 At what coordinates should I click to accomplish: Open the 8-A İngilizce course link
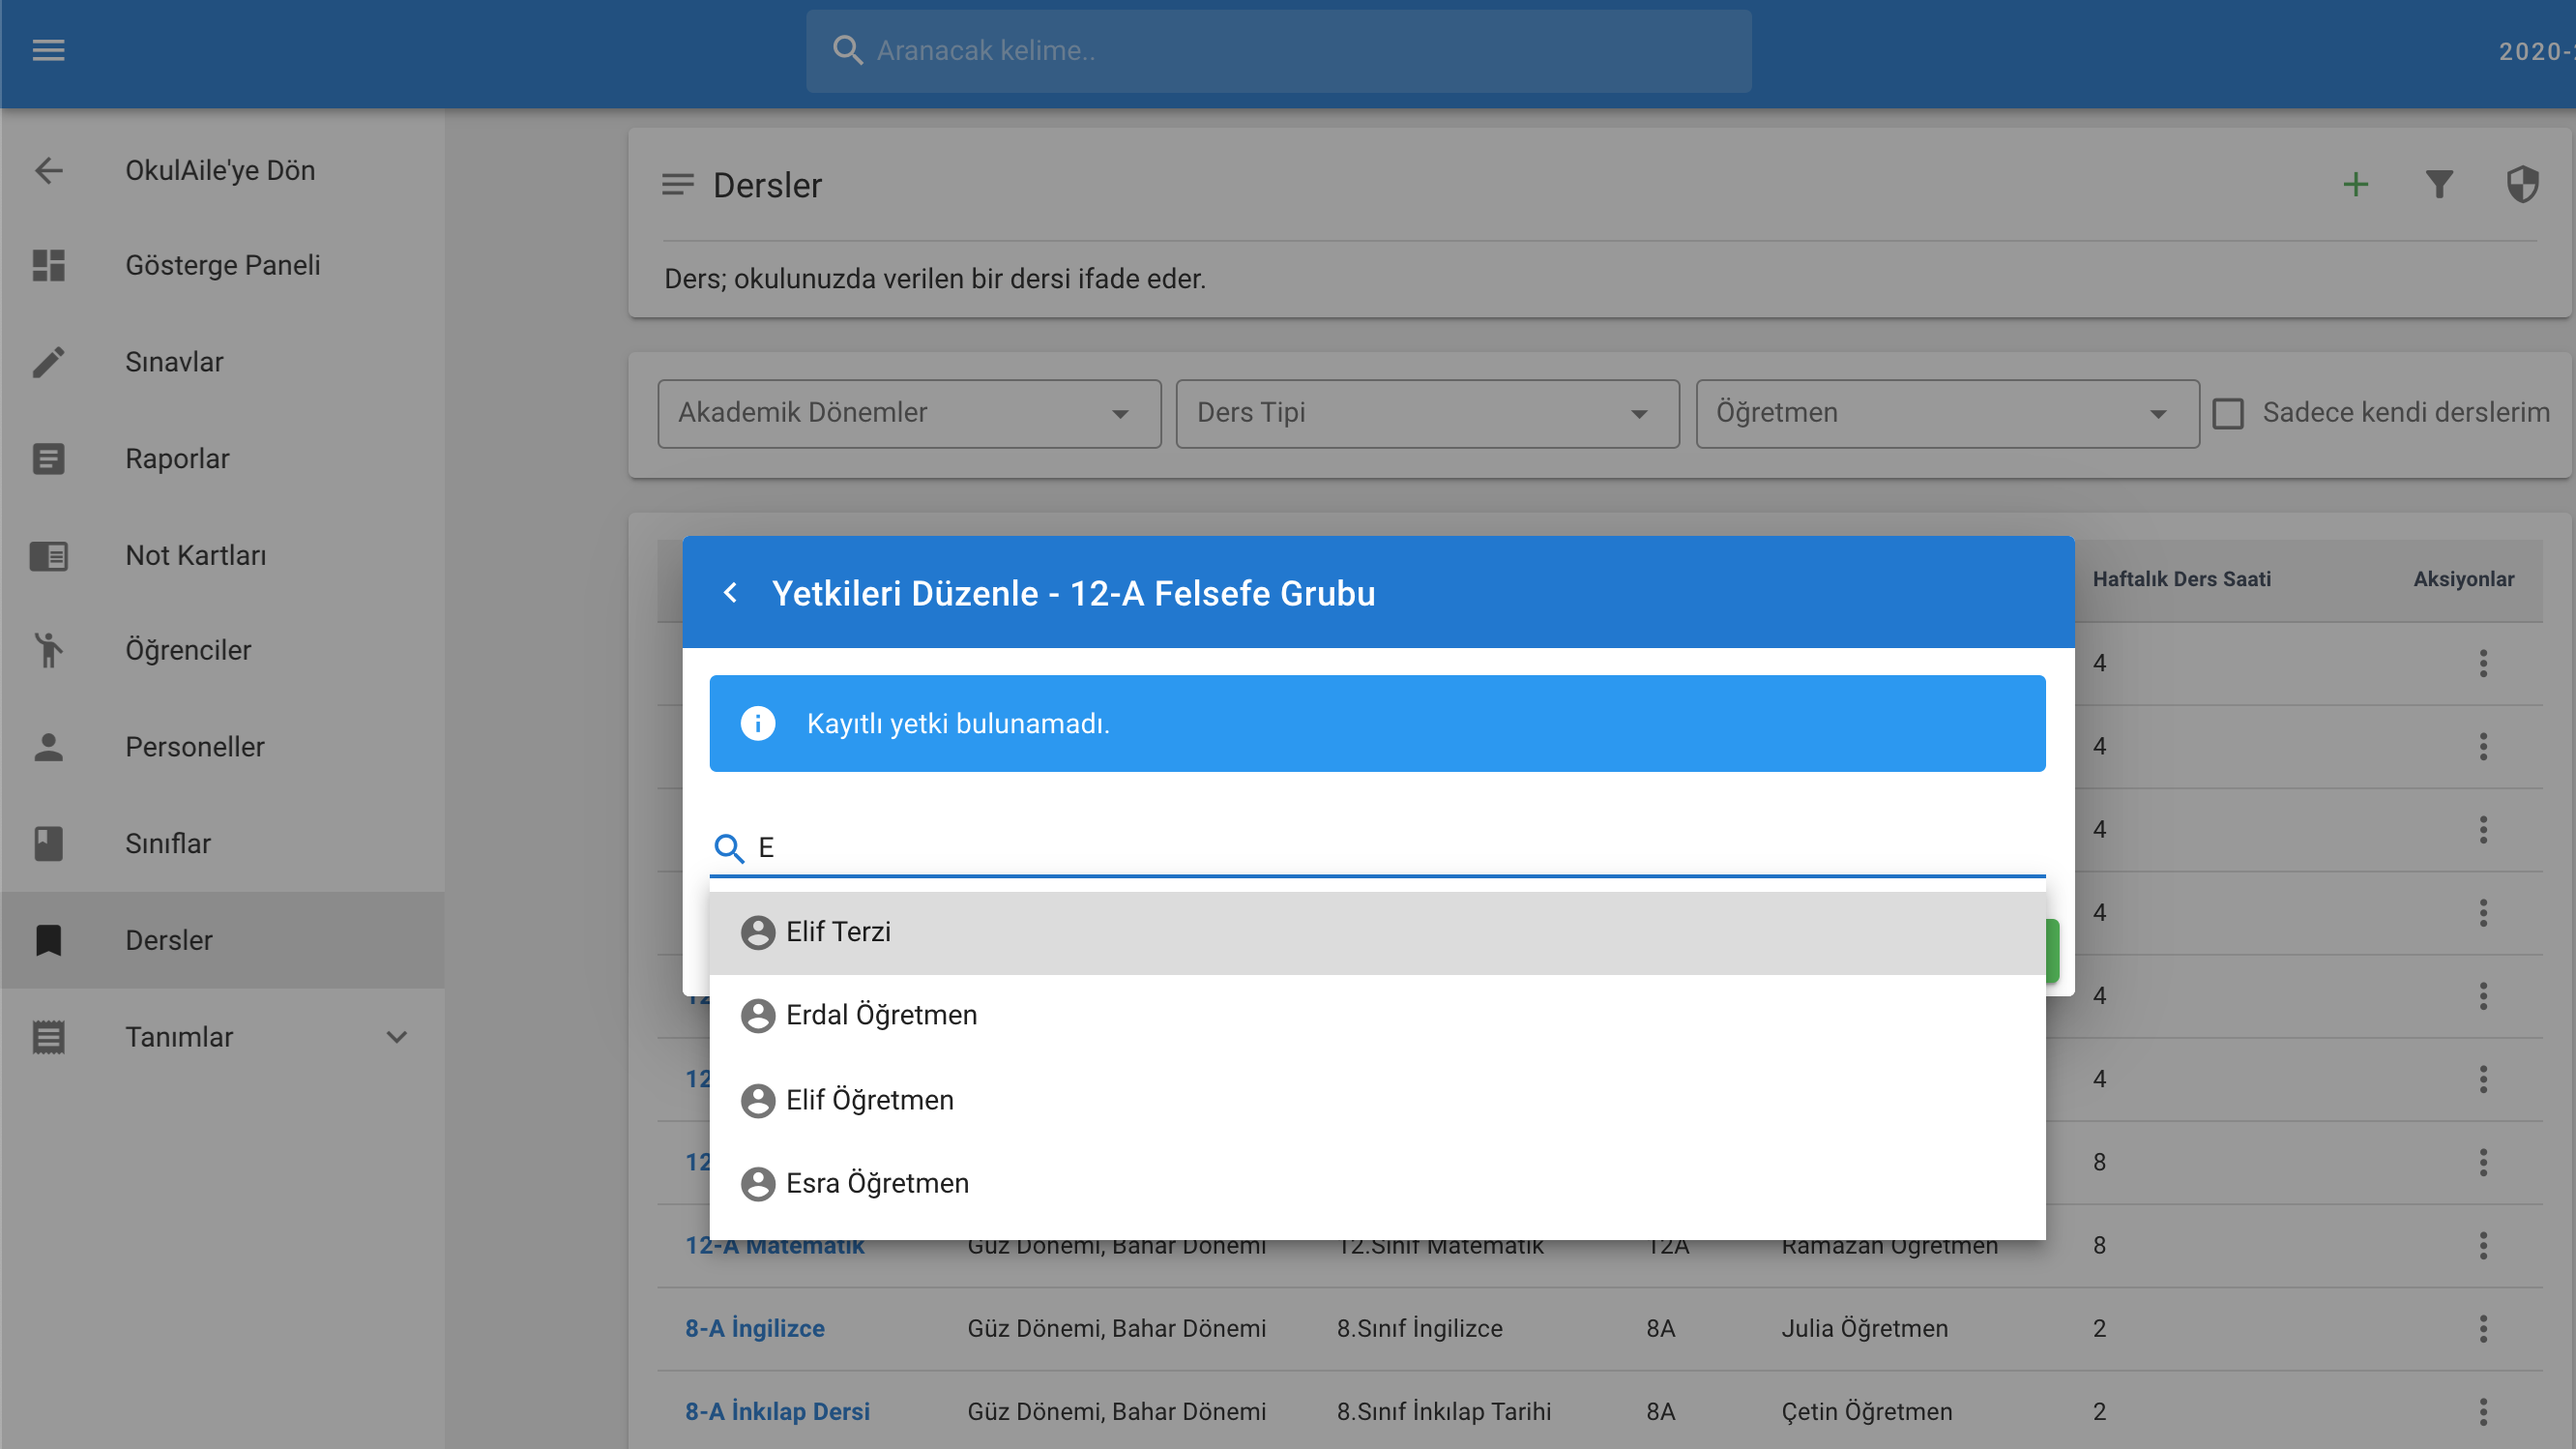[x=754, y=1328]
